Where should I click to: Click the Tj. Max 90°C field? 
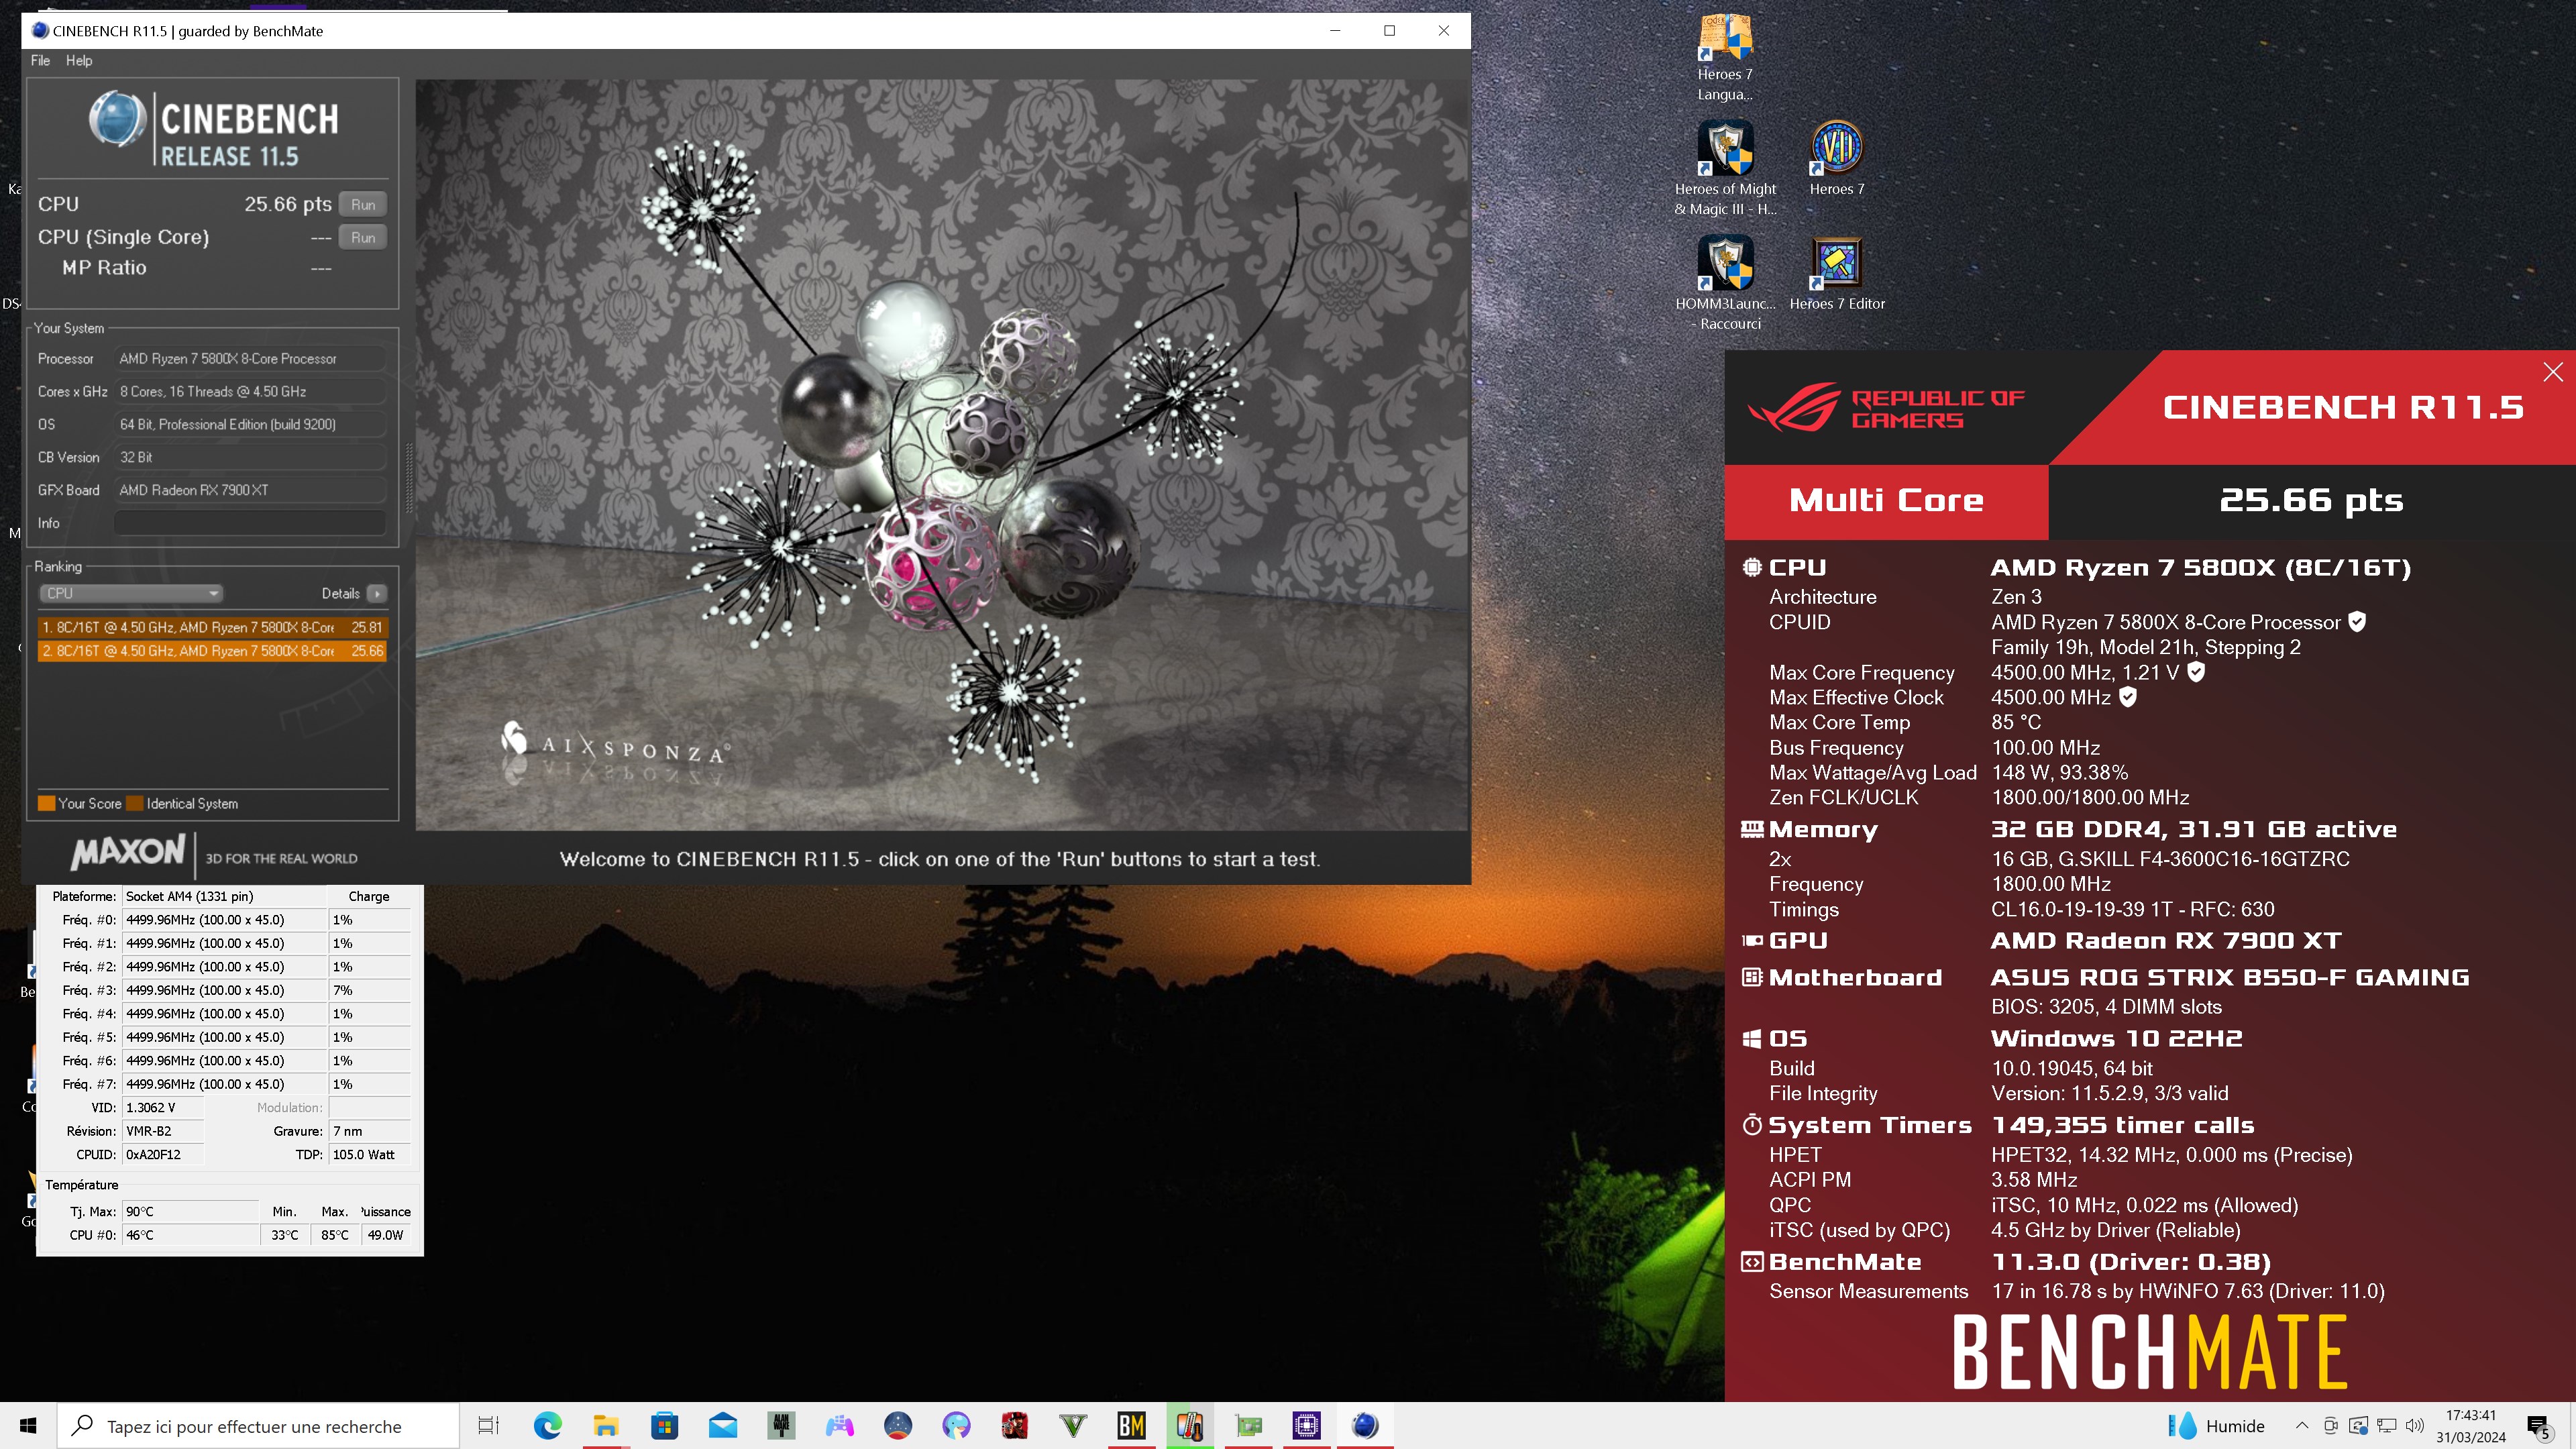[190, 1211]
